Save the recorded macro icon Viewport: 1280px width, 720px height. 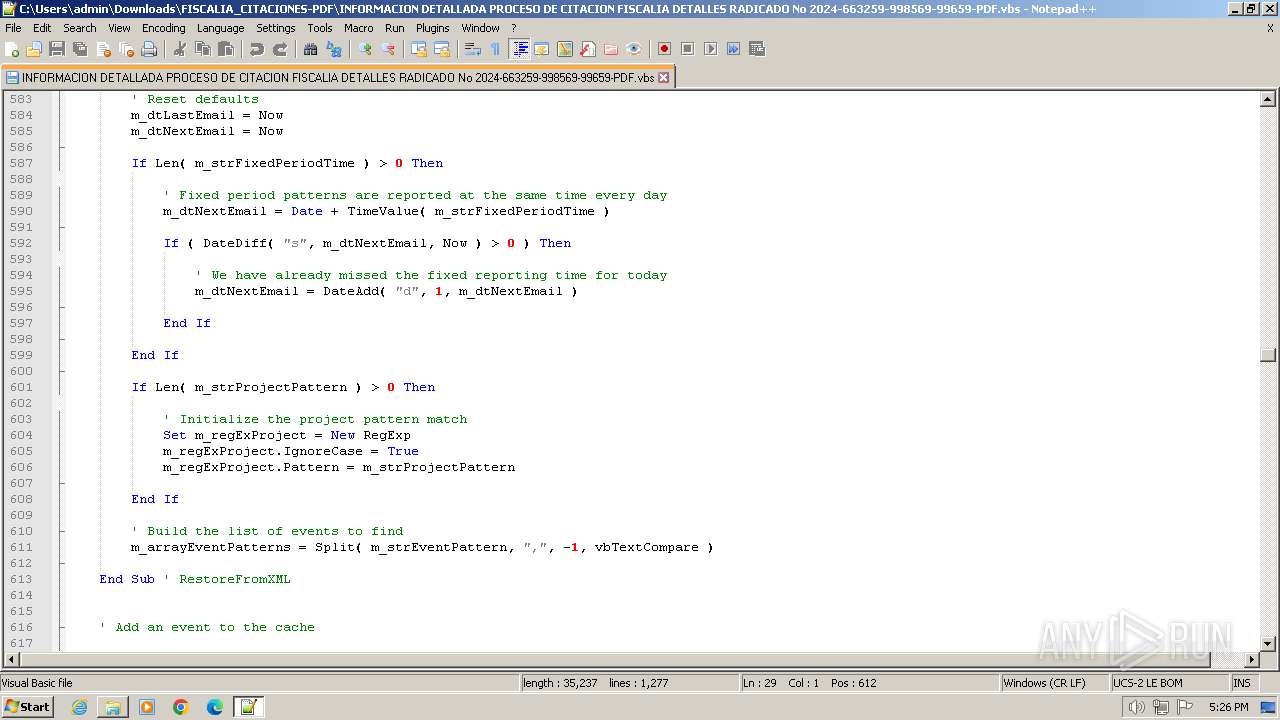(757, 49)
